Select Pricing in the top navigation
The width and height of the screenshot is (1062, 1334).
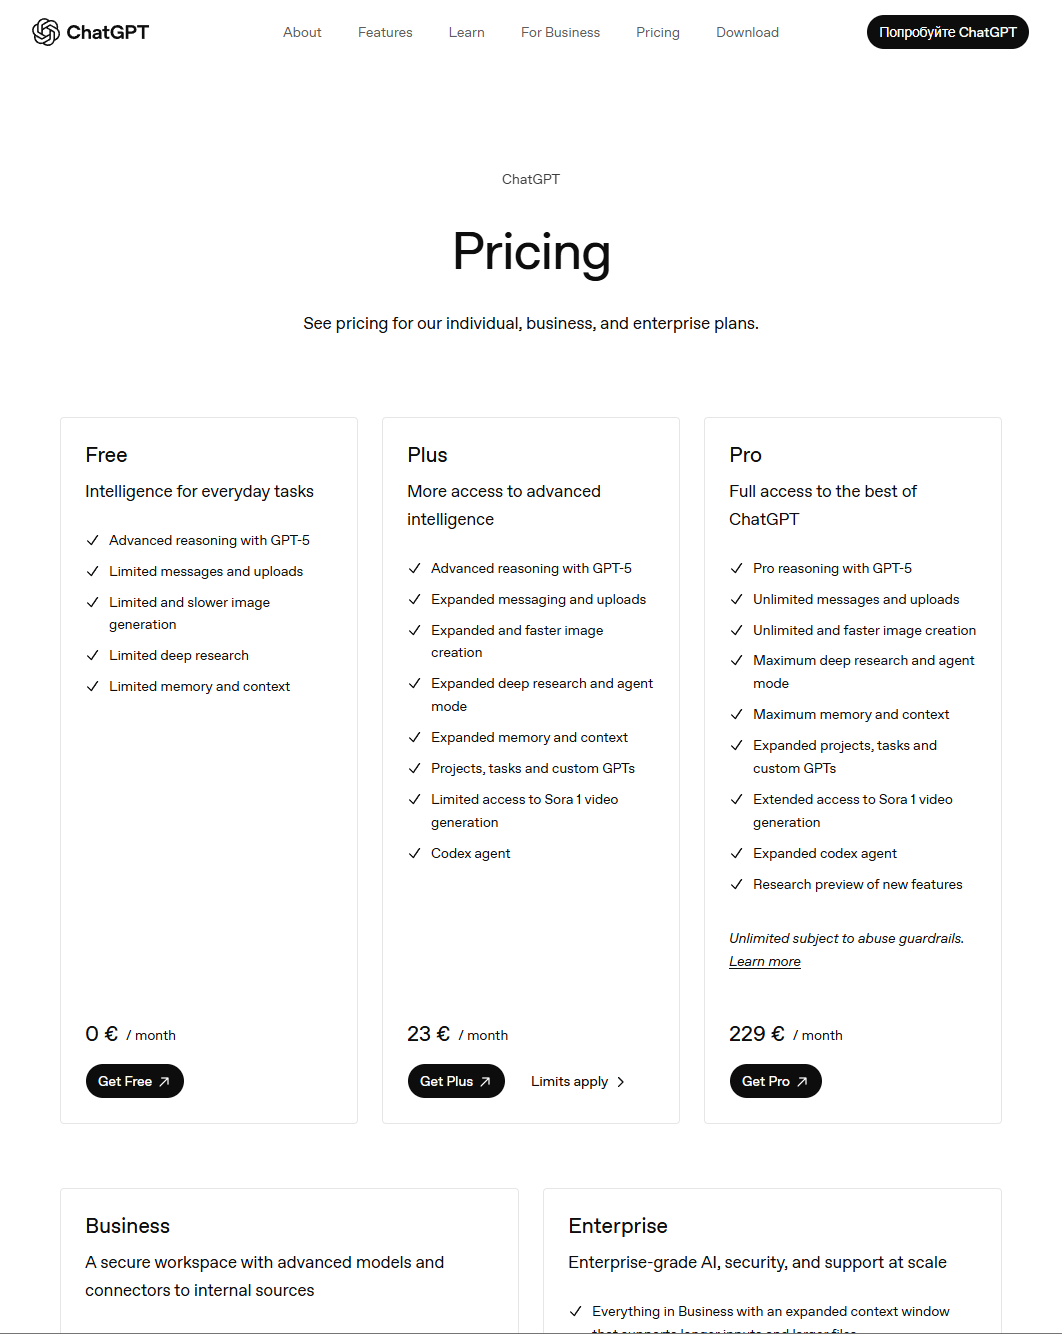(658, 32)
